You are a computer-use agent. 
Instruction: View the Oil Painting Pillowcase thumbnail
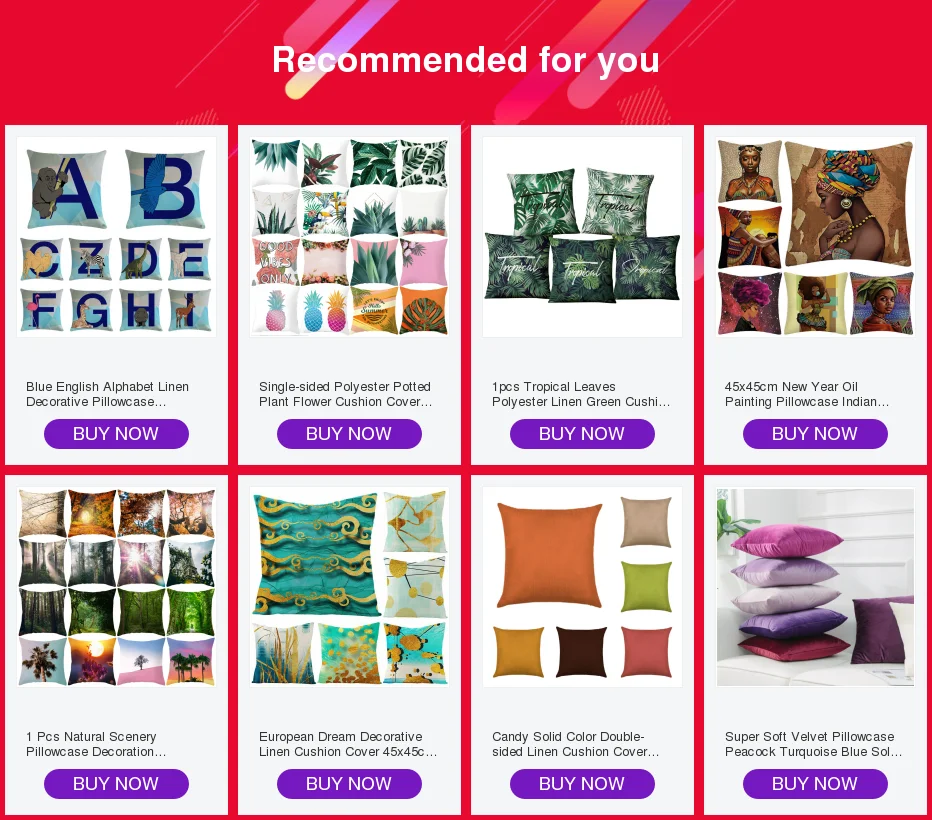pyautogui.click(x=816, y=237)
